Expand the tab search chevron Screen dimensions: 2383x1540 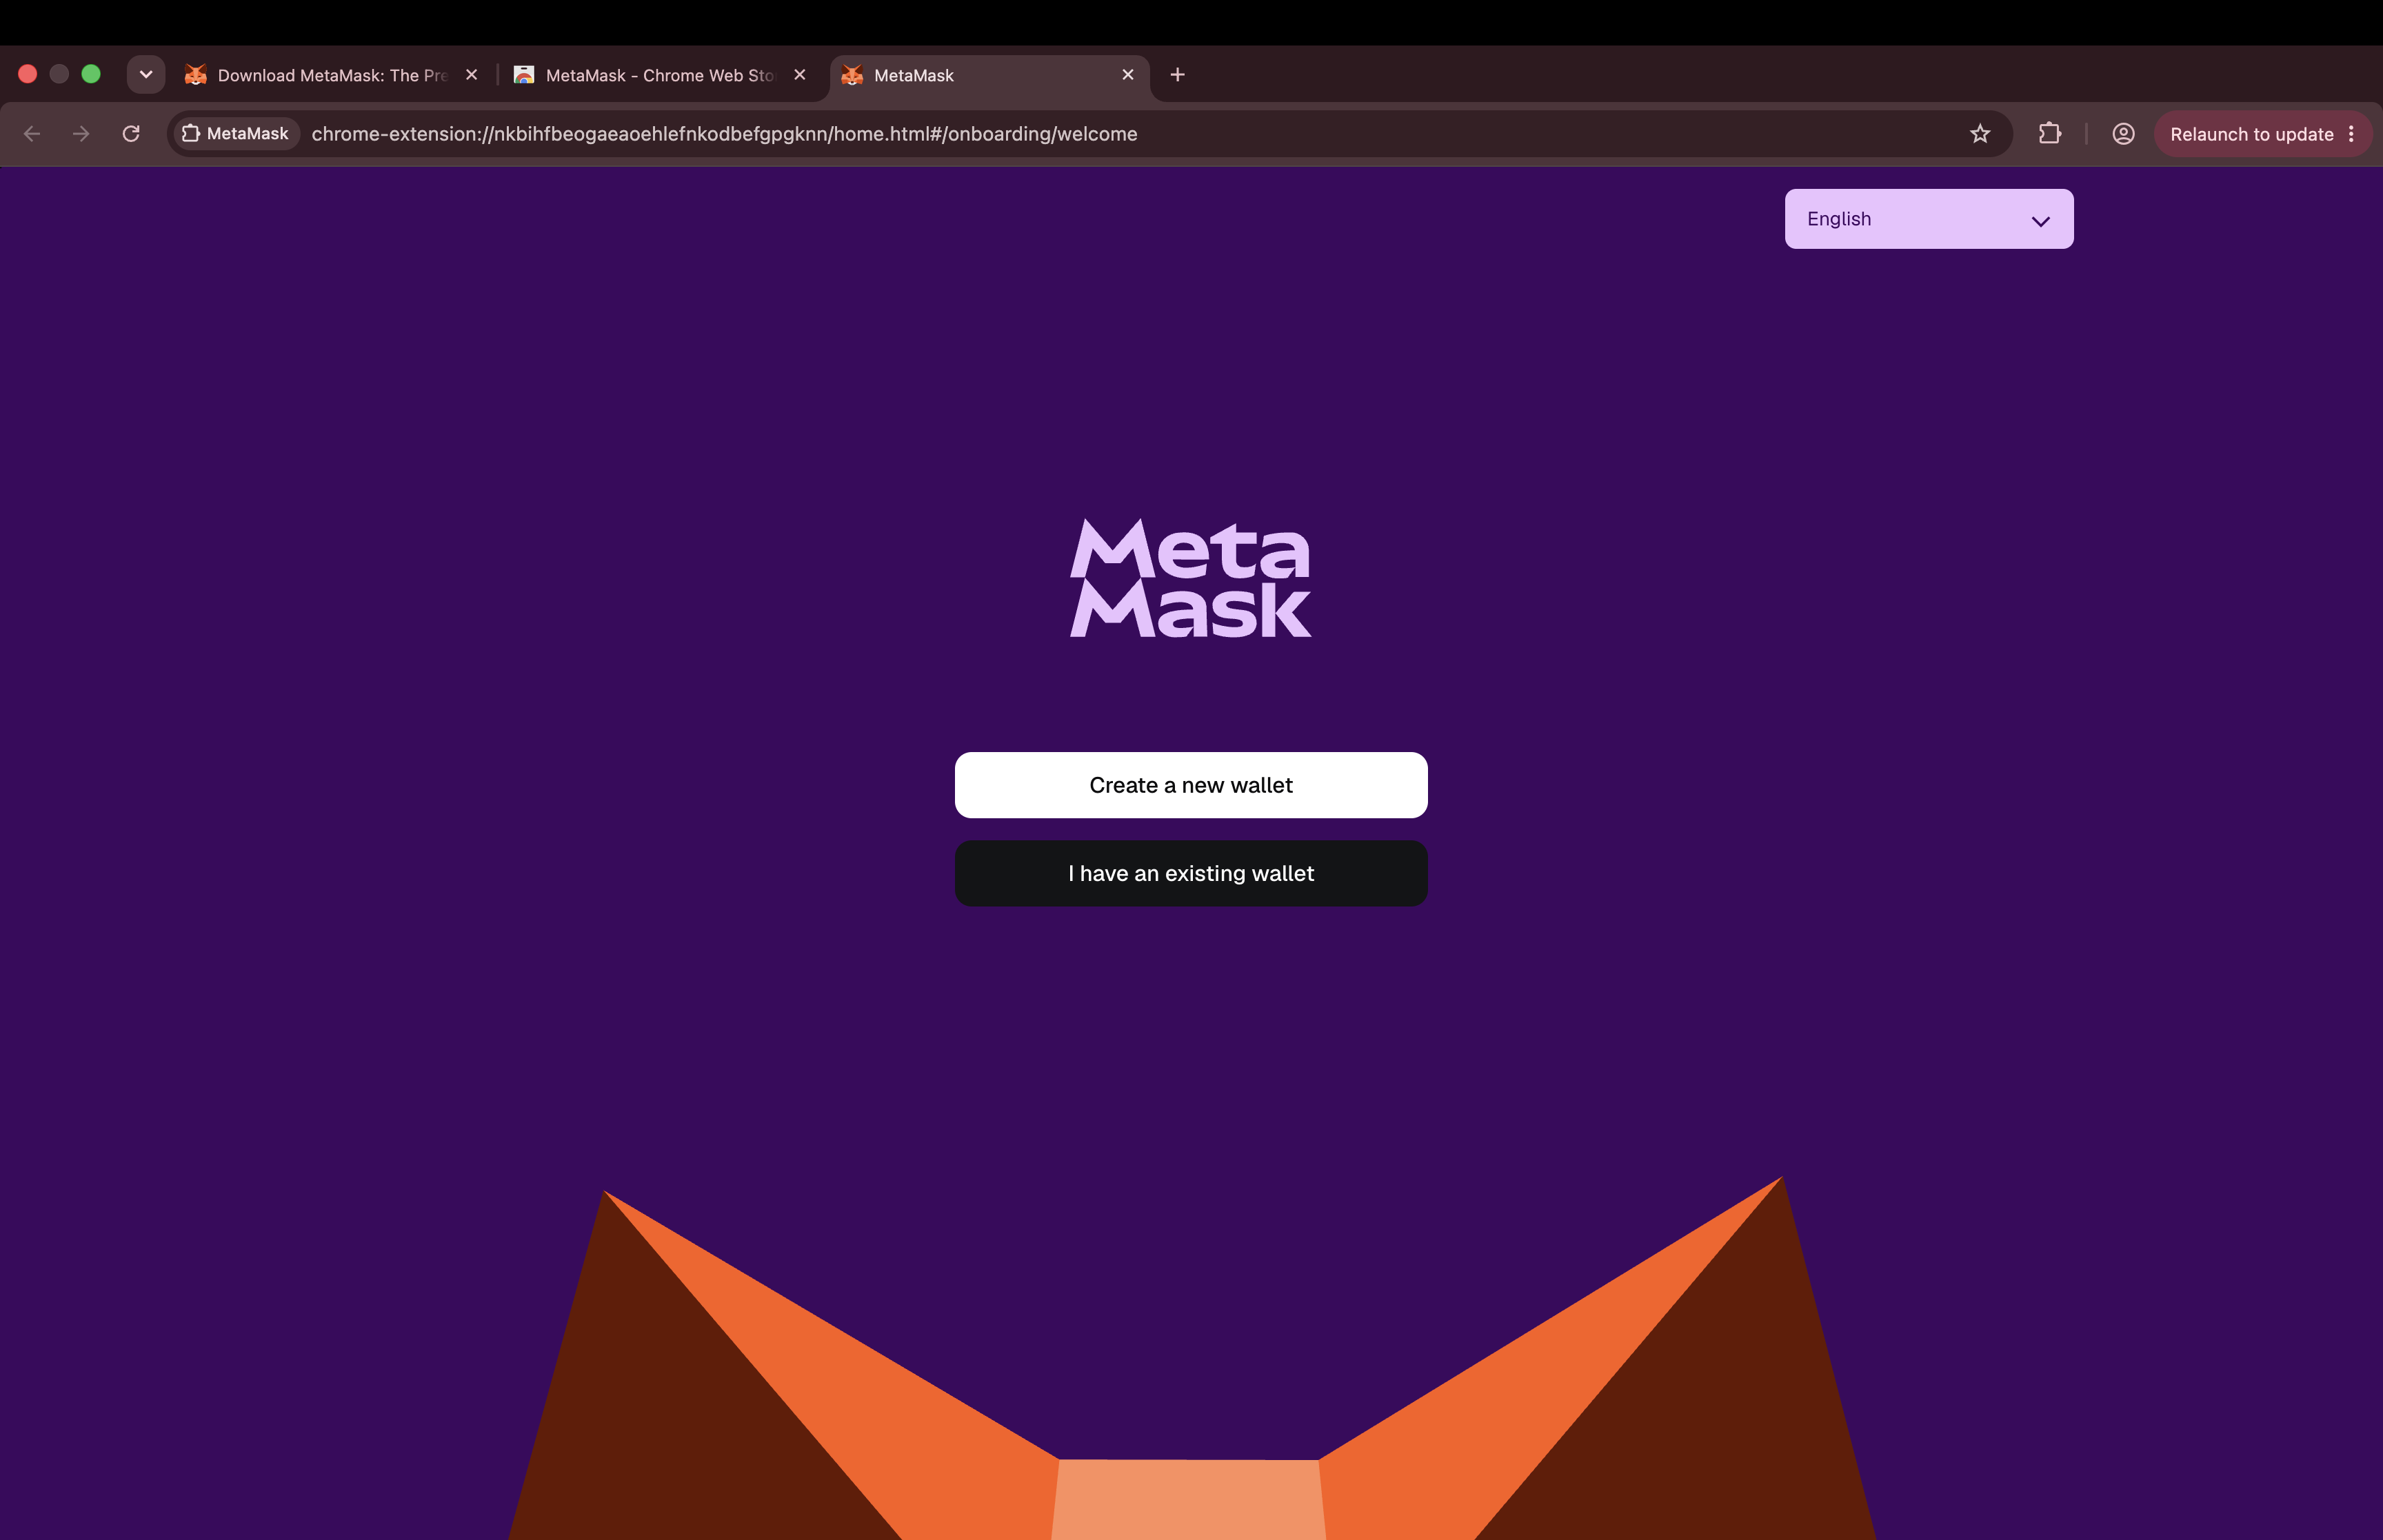146,75
